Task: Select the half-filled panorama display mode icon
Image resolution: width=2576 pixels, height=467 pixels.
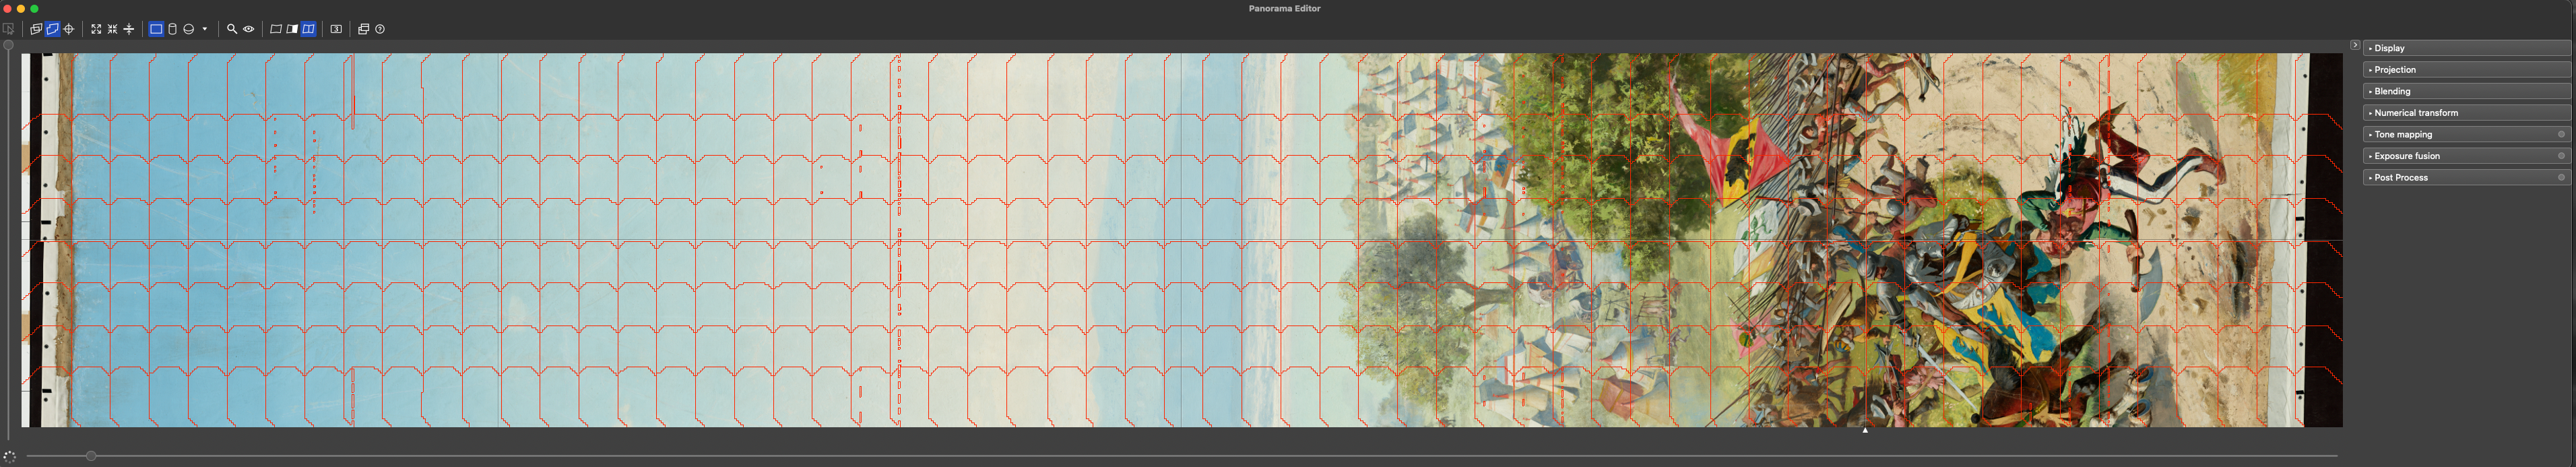Action: click(292, 29)
